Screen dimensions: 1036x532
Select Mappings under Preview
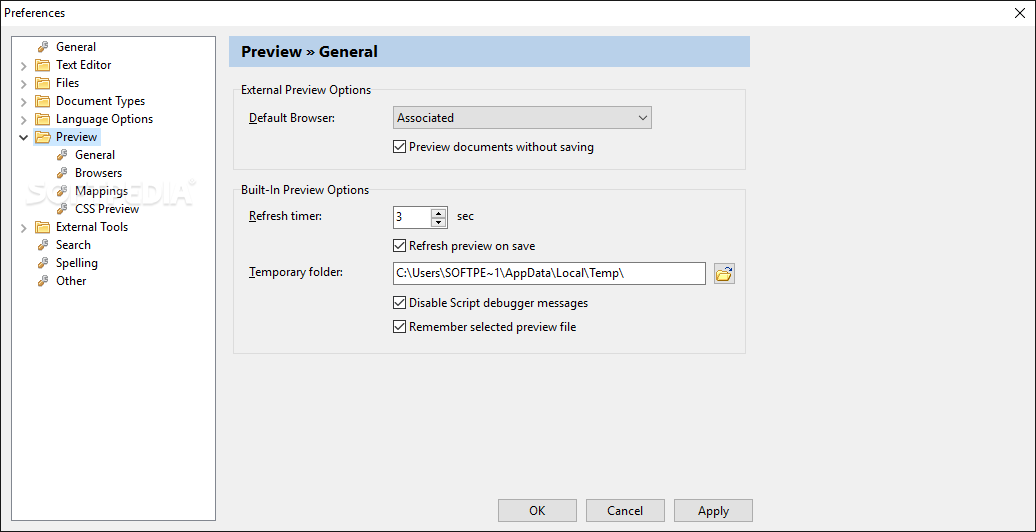pyautogui.click(x=102, y=191)
